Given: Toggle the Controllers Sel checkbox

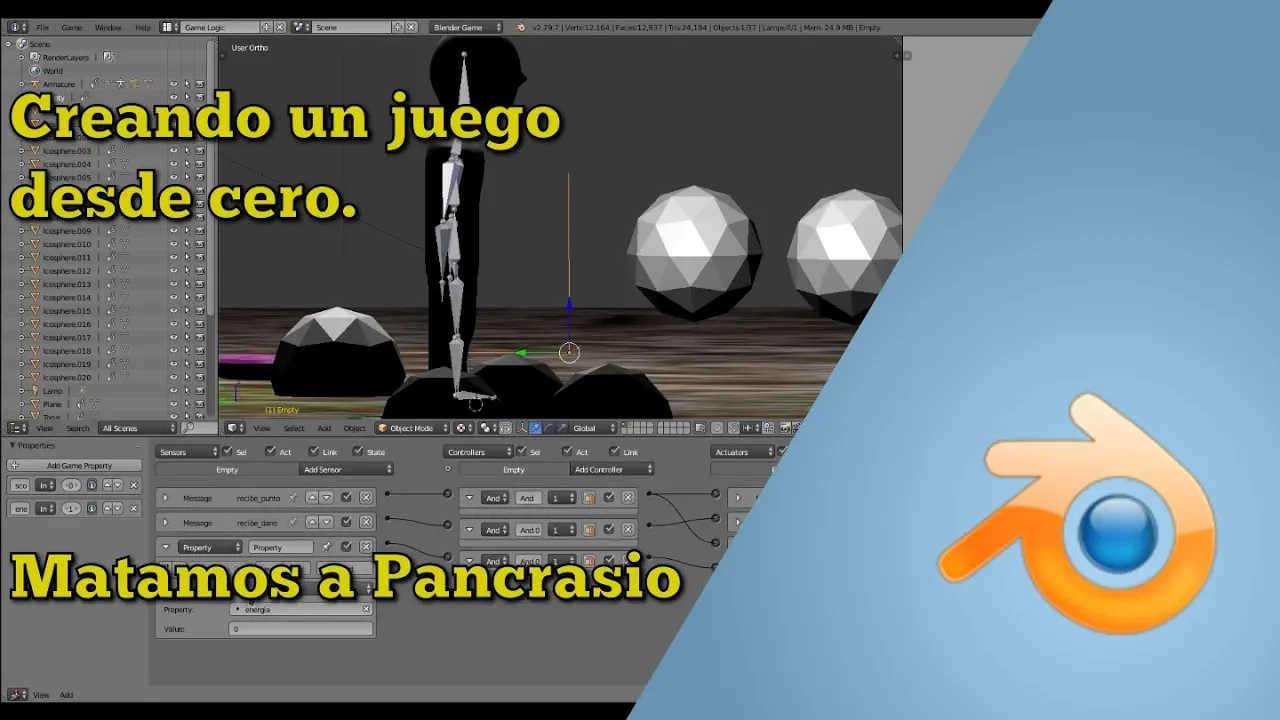Looking at the screenshot, I should click(x=521, y=452).
